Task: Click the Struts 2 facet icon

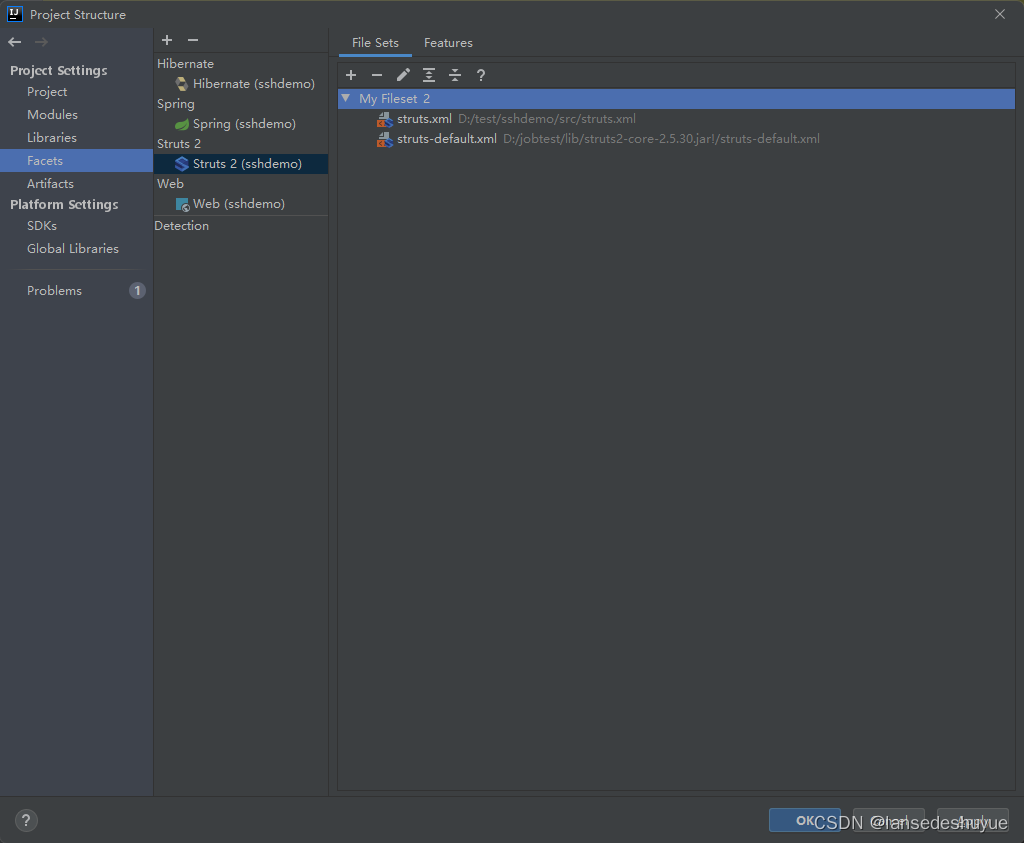Action: click(x=182, y=164)
